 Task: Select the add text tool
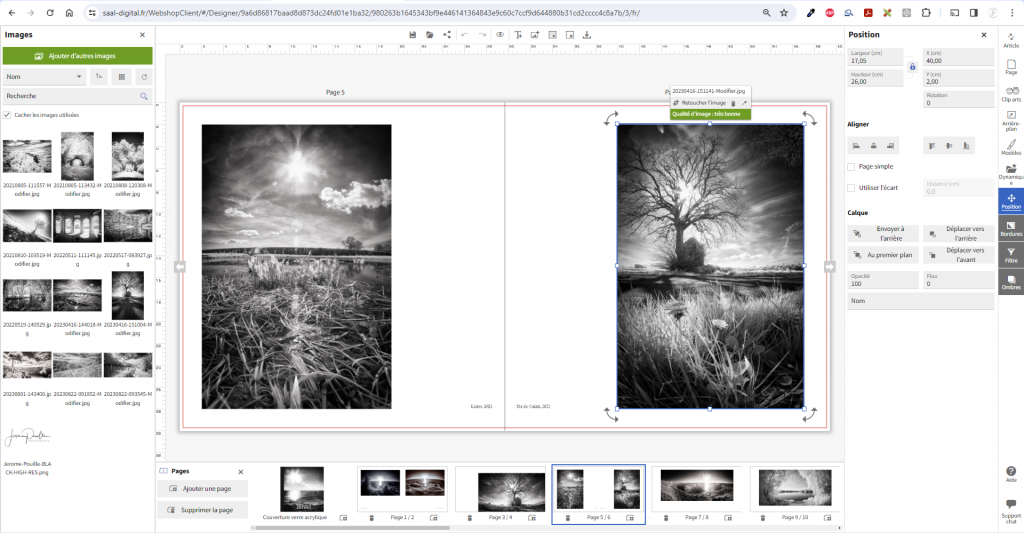518,34
